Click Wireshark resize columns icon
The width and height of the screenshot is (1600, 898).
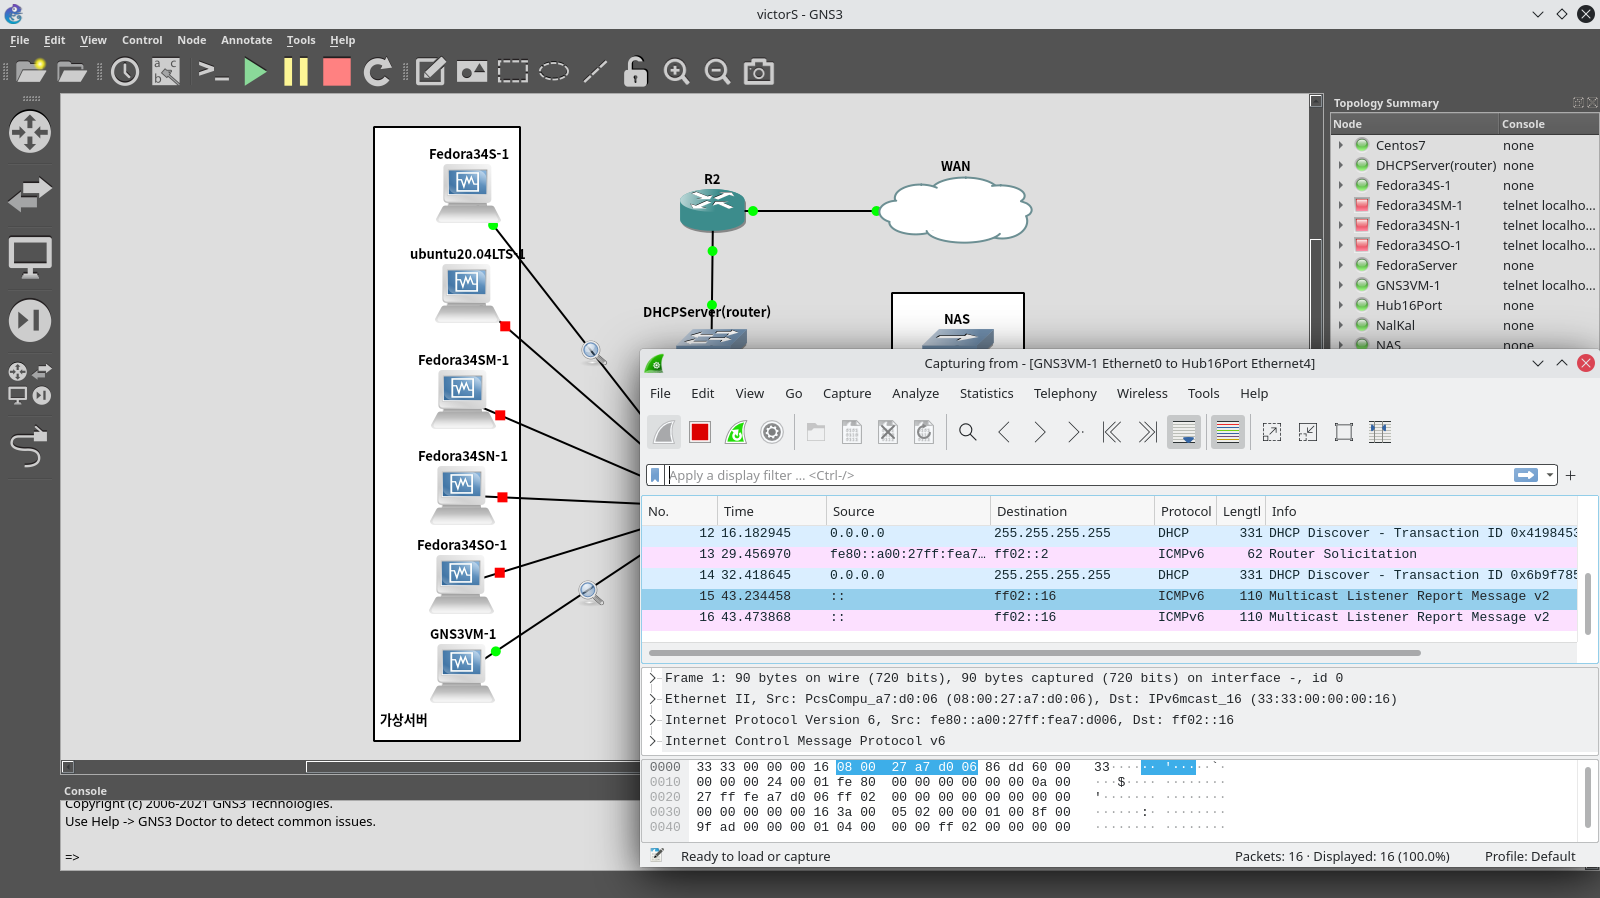pyautogui.click(x=1380, y=432)
